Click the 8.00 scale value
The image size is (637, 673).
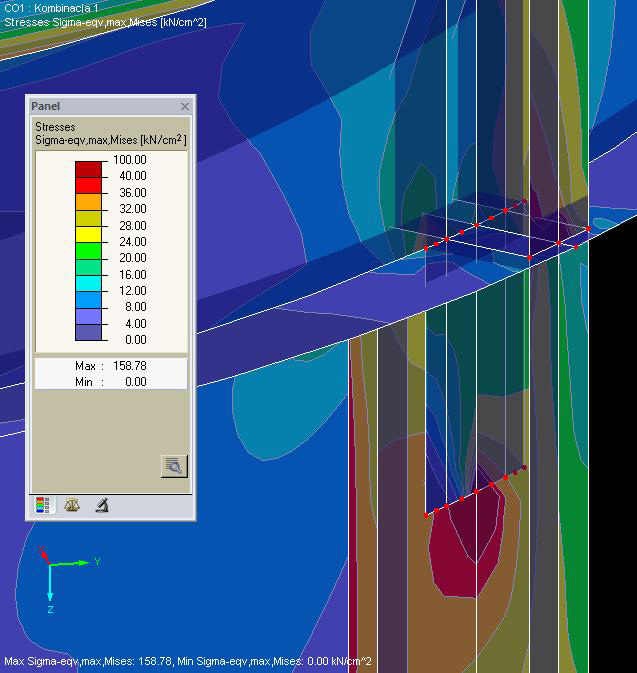point(136,307)
